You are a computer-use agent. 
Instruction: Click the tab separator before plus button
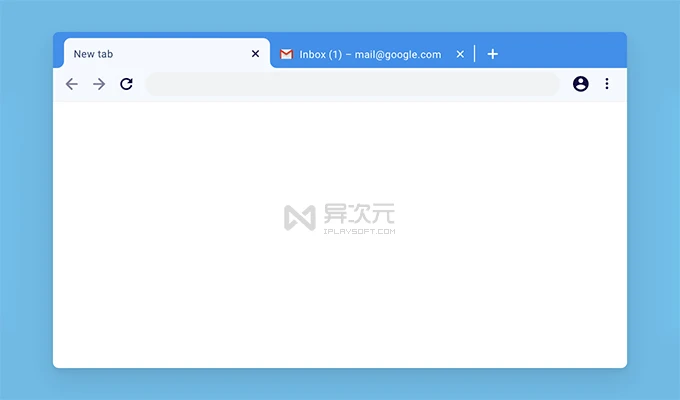click(475, 54)
